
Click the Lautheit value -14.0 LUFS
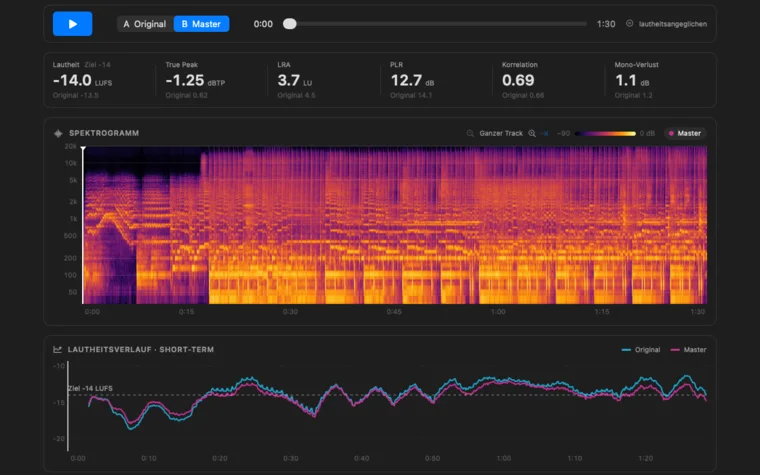point(82,80)
